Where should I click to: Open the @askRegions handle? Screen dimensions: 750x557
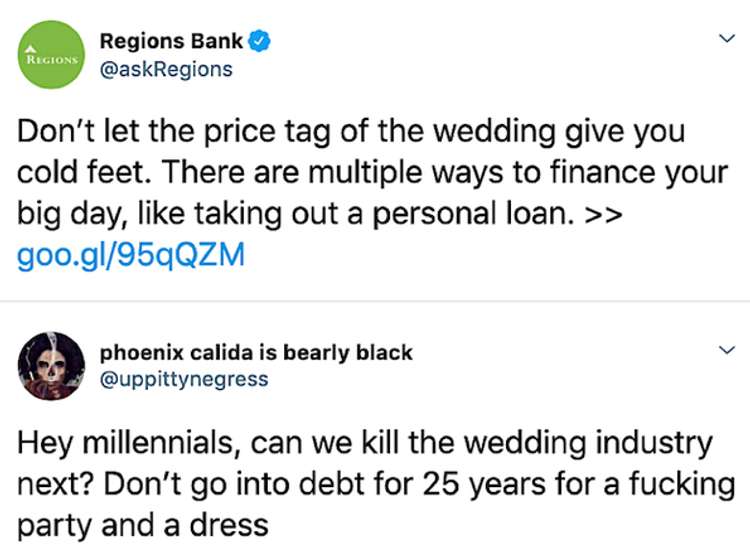(x=166, y=69)
